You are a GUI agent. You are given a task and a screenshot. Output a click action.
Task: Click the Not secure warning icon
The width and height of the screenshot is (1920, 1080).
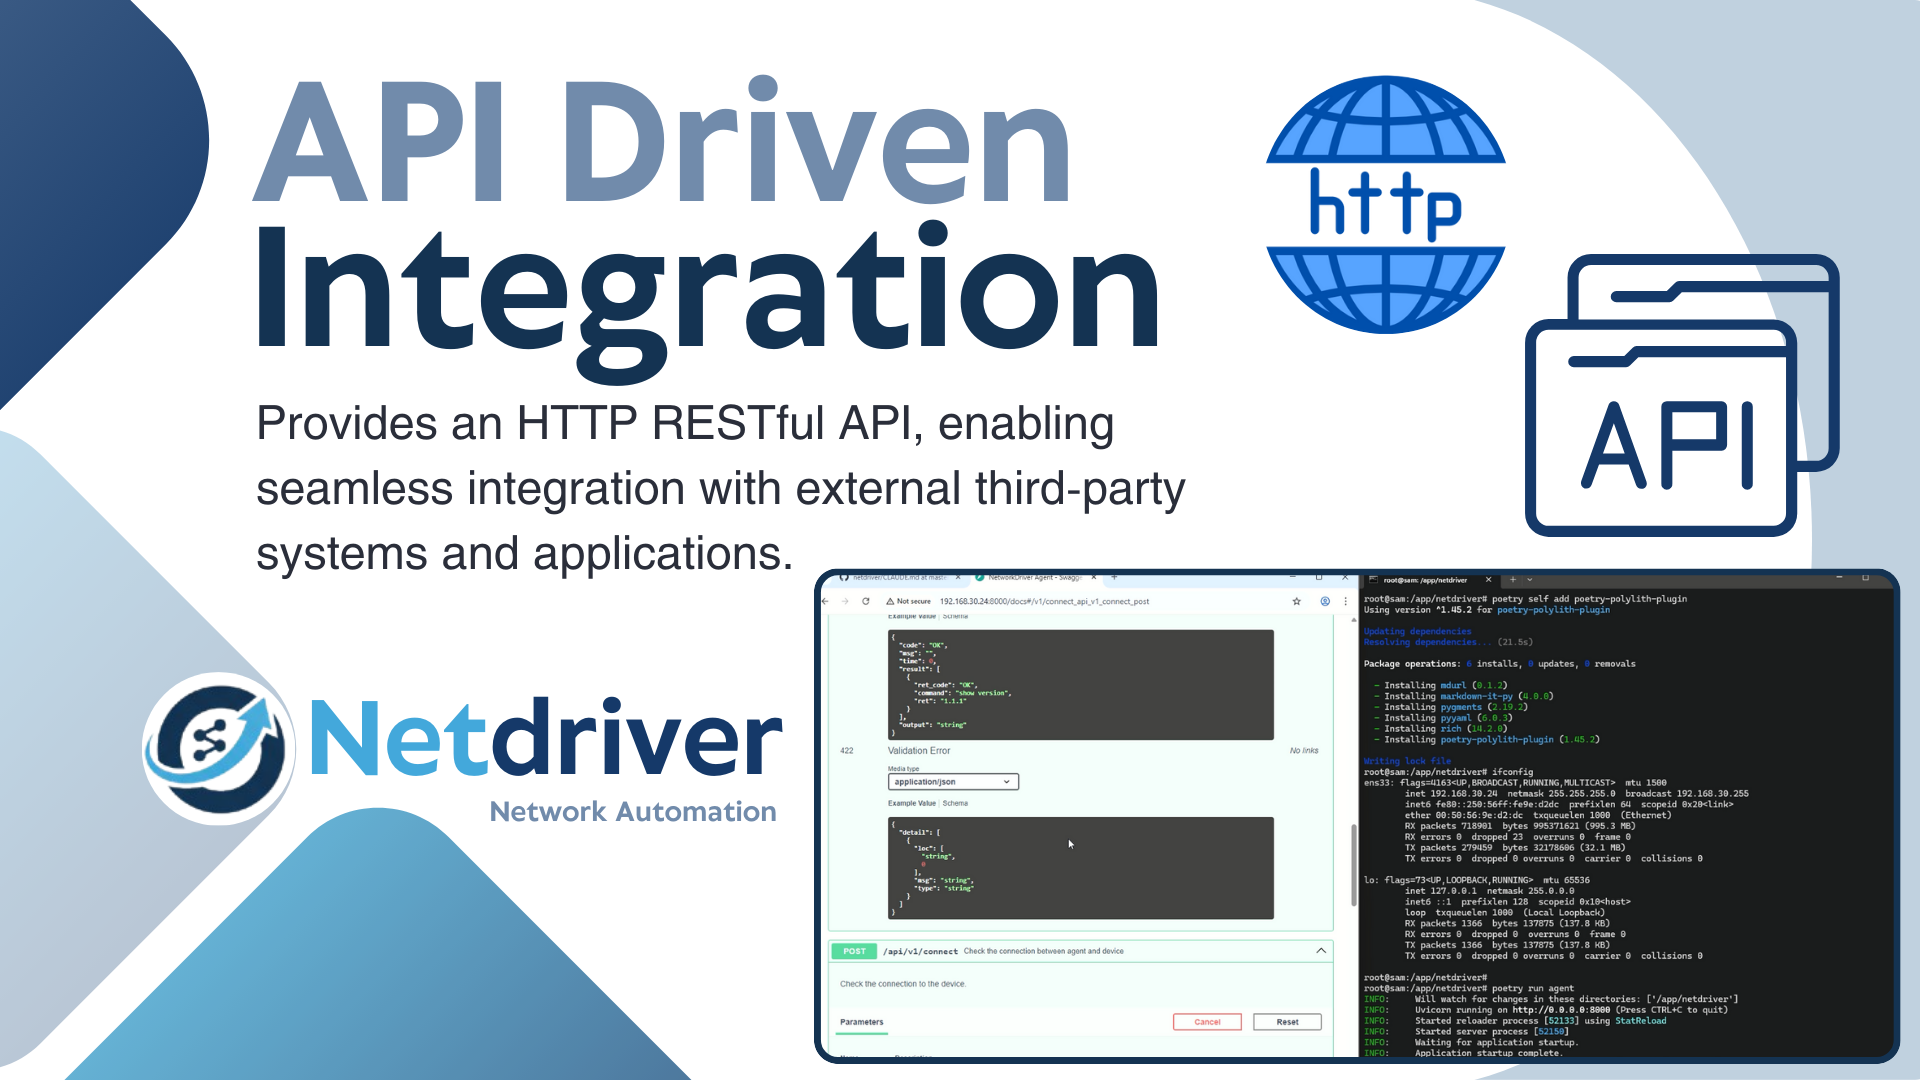click(890, 602)
